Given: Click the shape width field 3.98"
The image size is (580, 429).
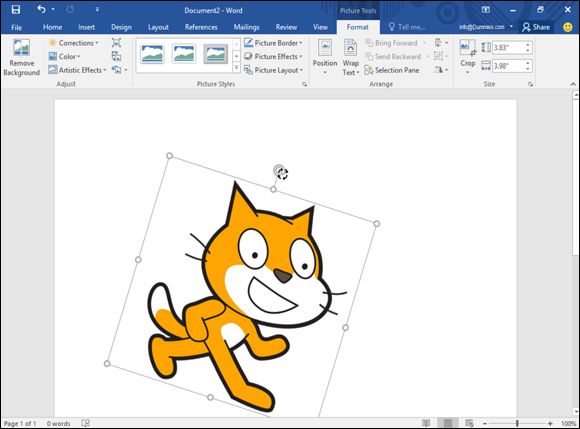Looking at the screenshot, I should click(509, 66).
